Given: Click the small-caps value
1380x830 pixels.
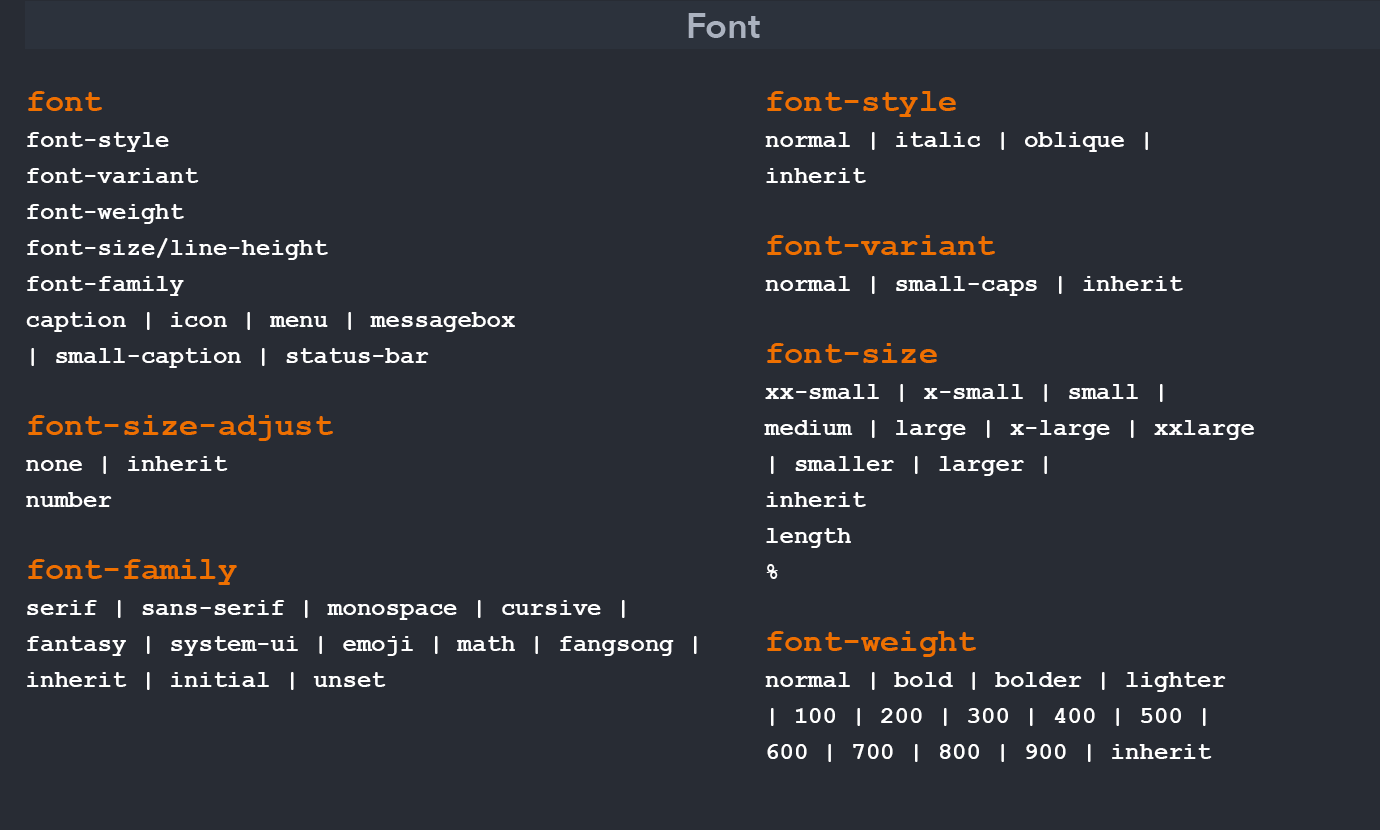Looking at the screenshot, I should (x=966, y=284).
